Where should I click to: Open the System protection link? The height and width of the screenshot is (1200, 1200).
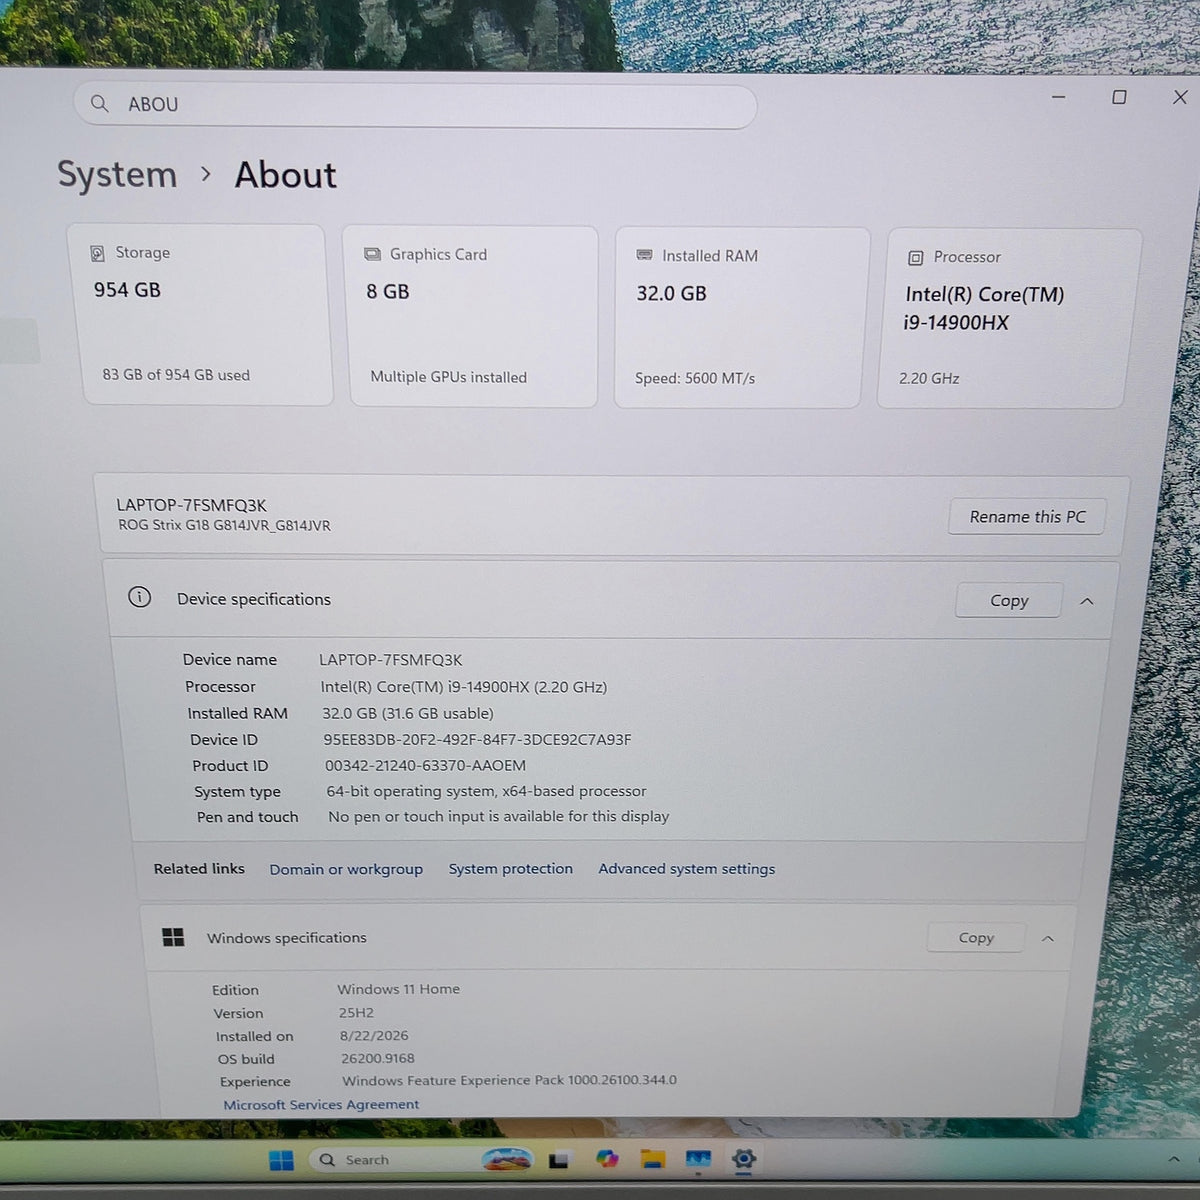[x=510, y=868]
